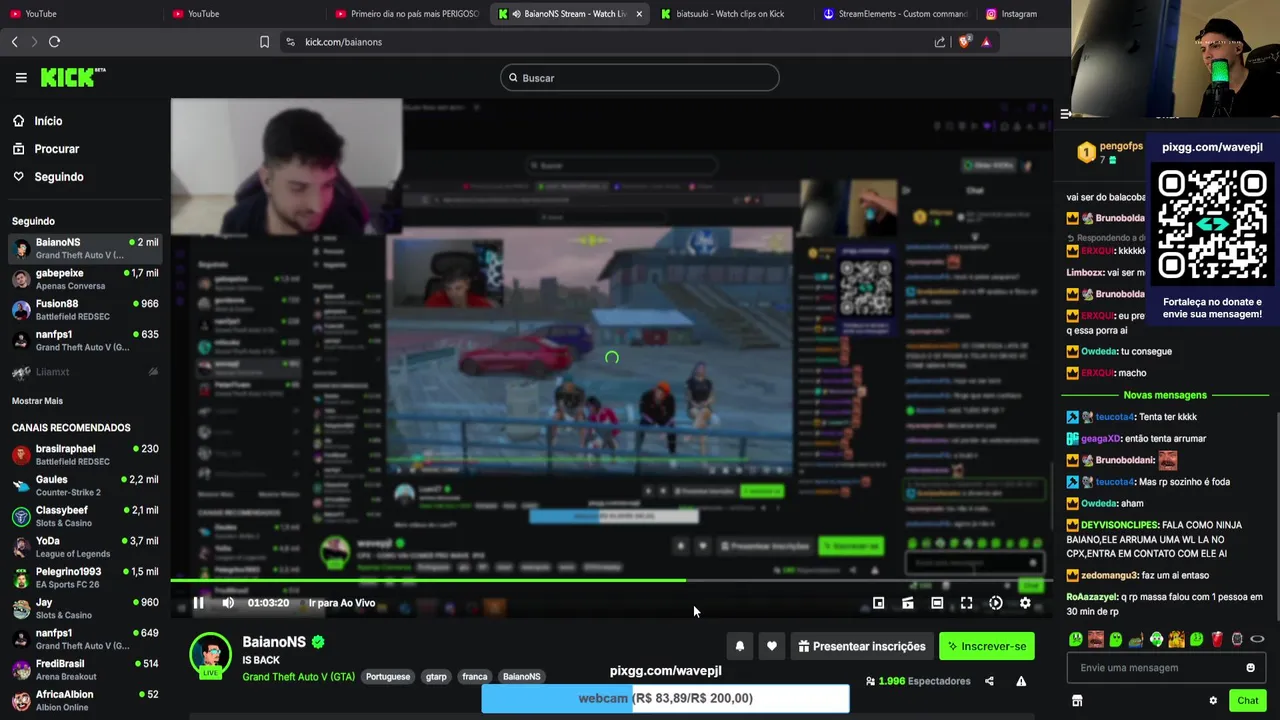Switch to StreamElements browser tab
The height and width of the screenshot is (720, 1280).
coord(895,14)
